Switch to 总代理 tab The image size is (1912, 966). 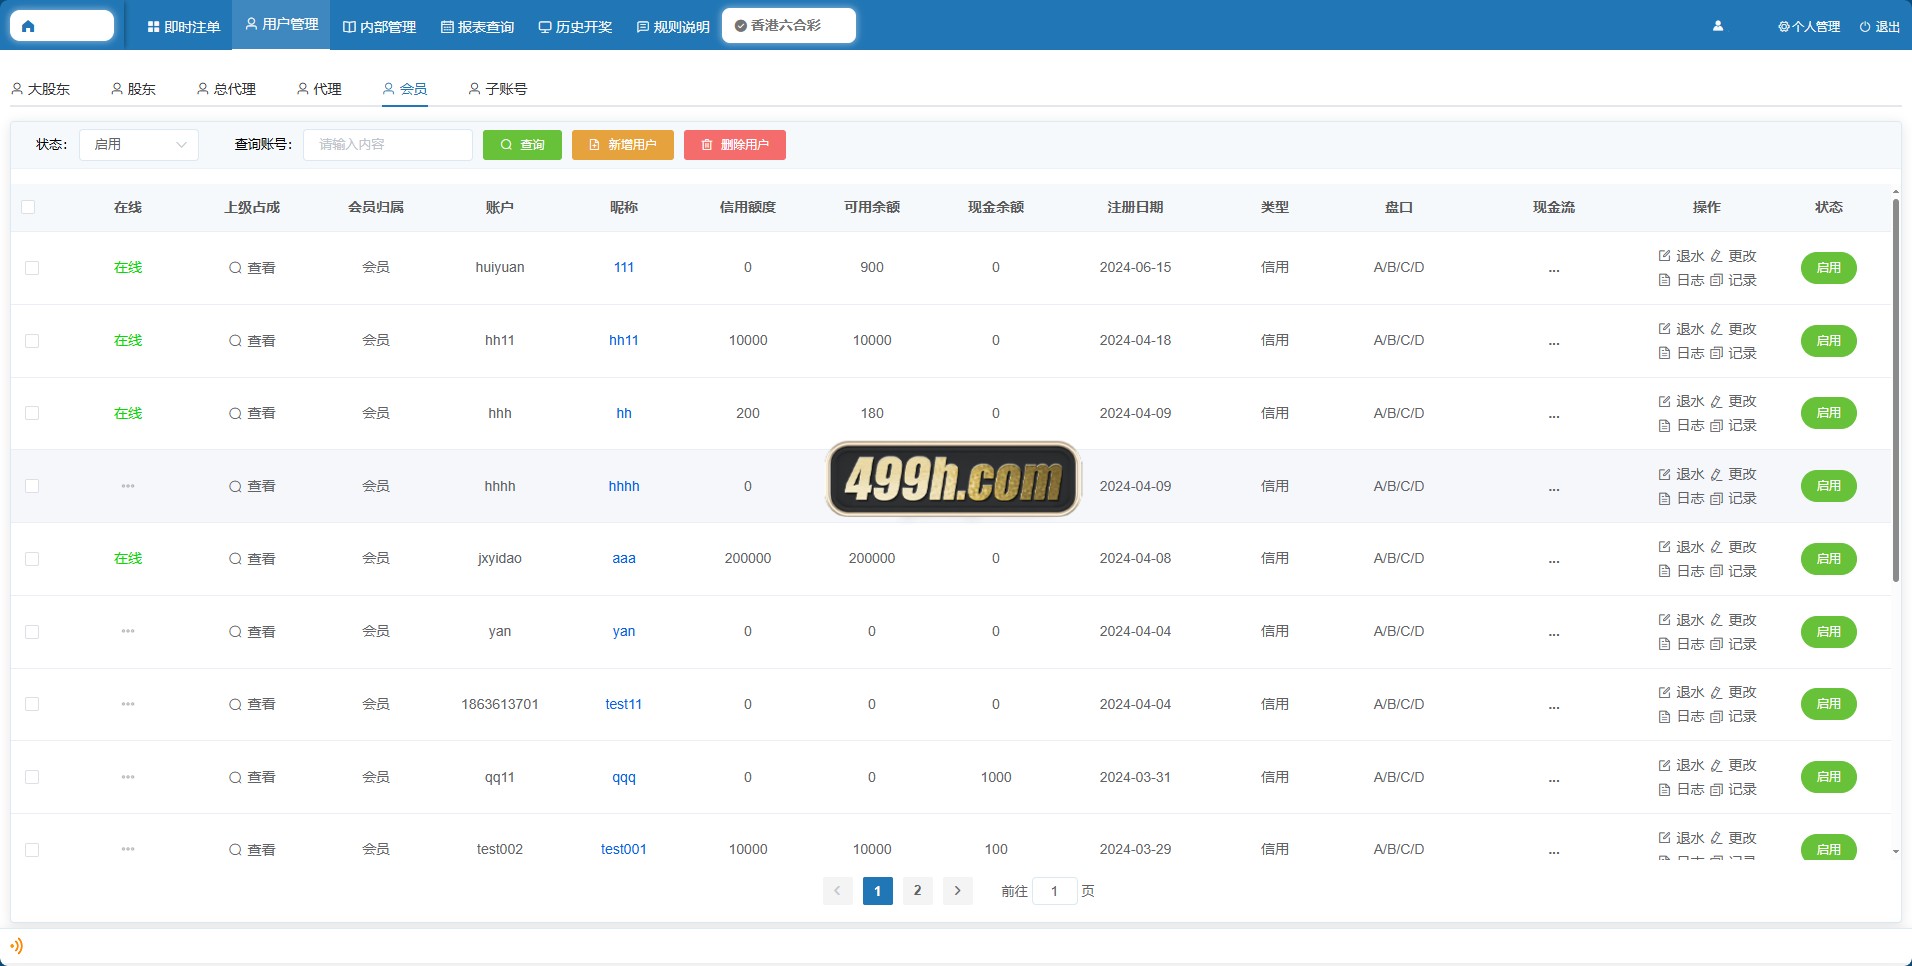226,89
